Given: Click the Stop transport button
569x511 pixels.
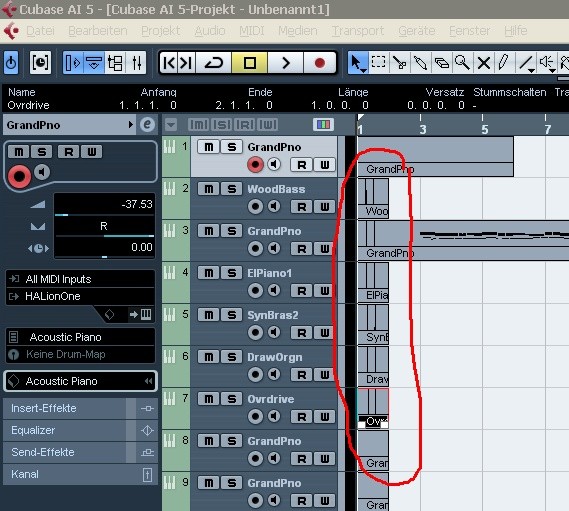Looking at the screenshot, I should point(250,63).
